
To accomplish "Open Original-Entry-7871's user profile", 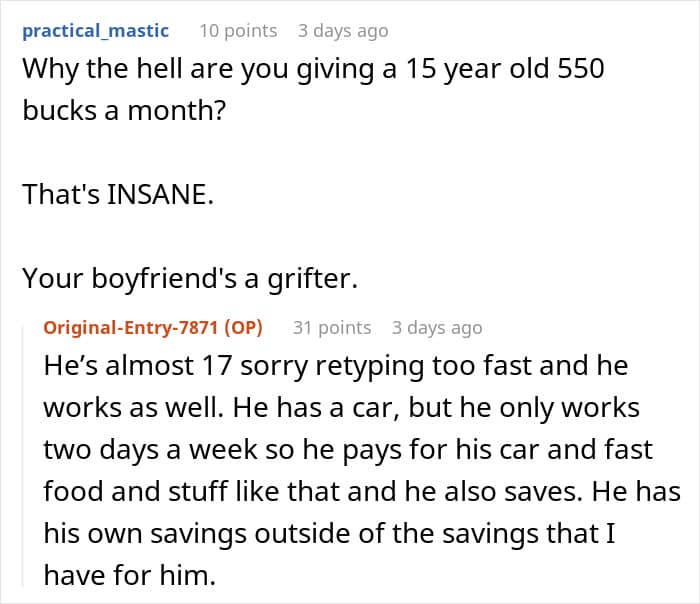I will click(131, 328).
